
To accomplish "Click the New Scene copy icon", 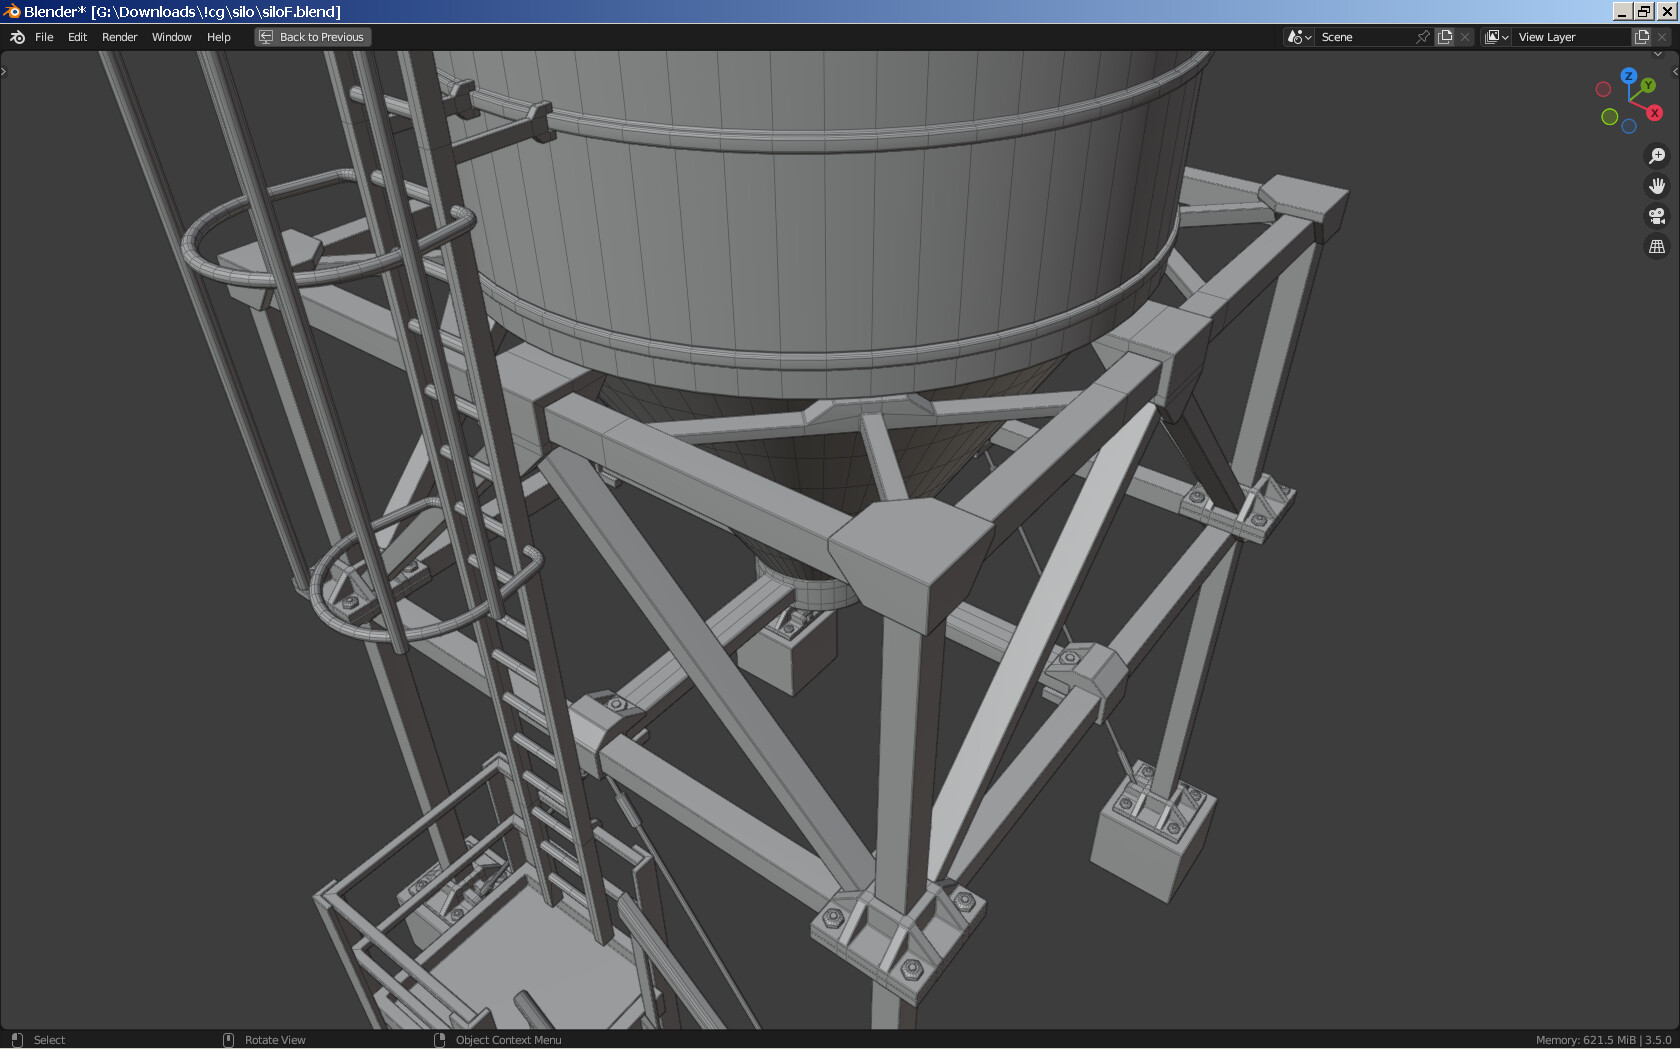I will 1444,36.
